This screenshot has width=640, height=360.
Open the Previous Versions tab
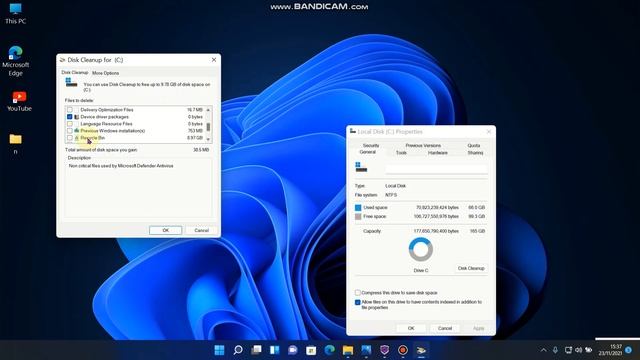[423, 145]
